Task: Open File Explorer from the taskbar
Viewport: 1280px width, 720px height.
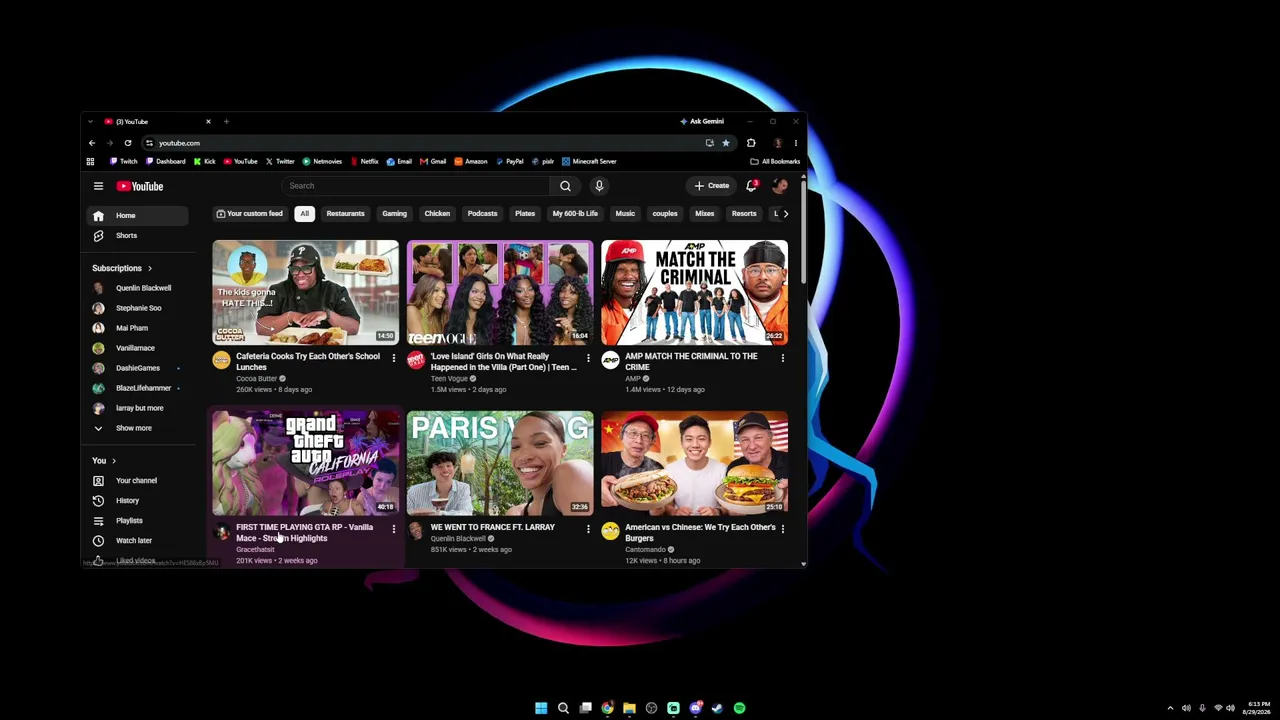Action: (x=629, y=708)
